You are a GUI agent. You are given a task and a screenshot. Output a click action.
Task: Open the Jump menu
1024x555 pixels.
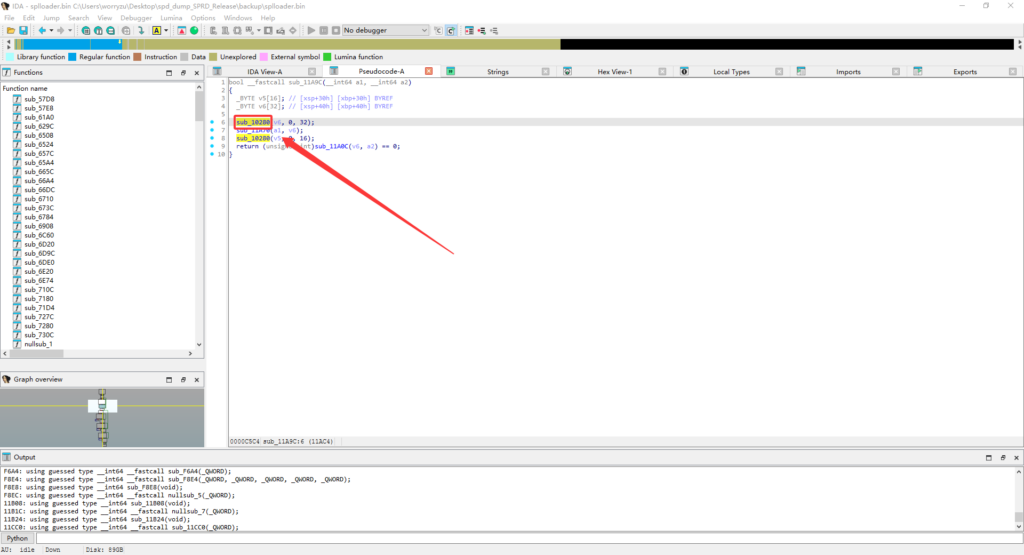pyautogui.click(x=51, y=18)
